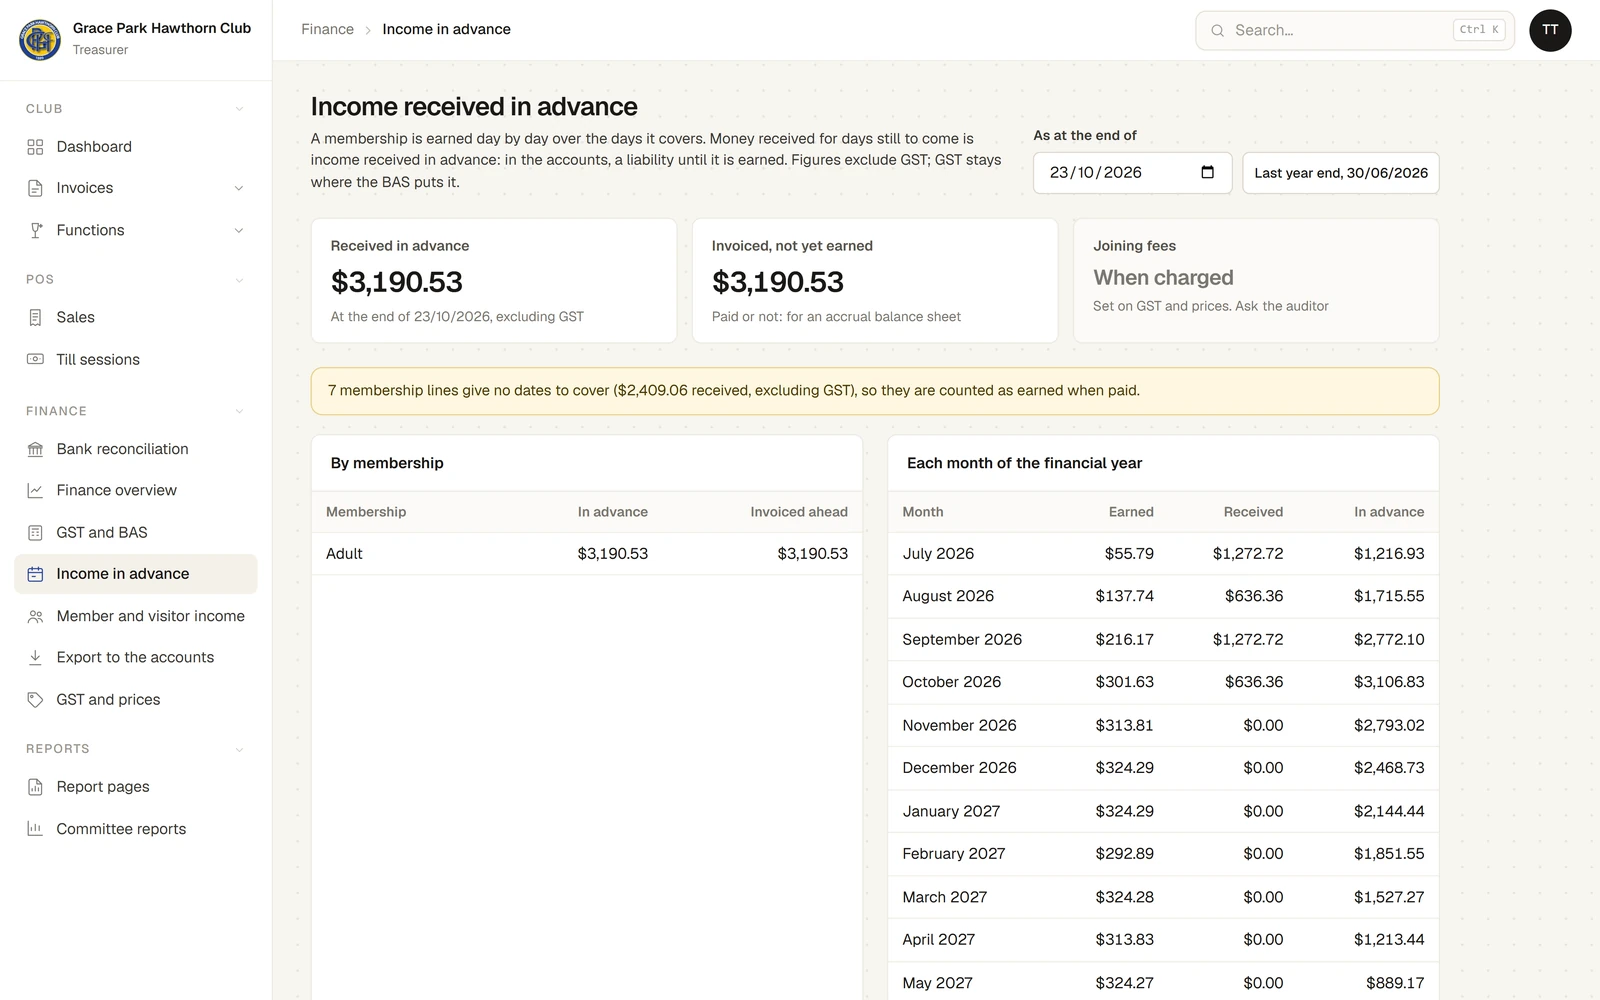Click the Ctrl K shortcut badge
The image size is (1600, 1000).
1479,30
